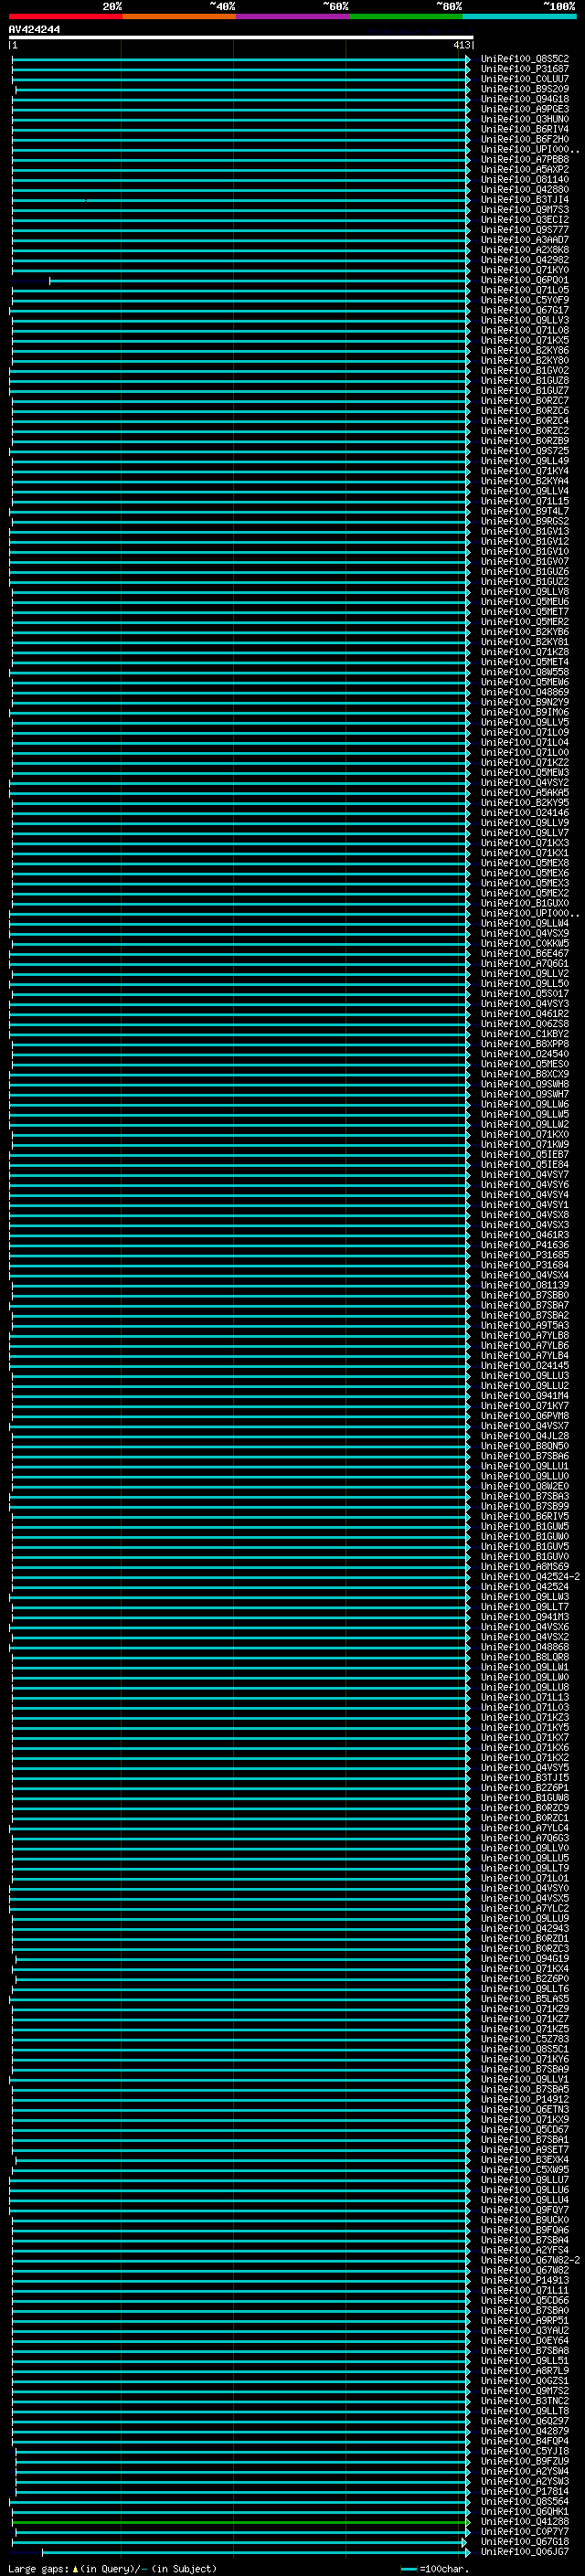Click label UniRef100_A7Q6G3
Image resolution: width=585 pixels, height=2576 pixels.
[525, 1838]
